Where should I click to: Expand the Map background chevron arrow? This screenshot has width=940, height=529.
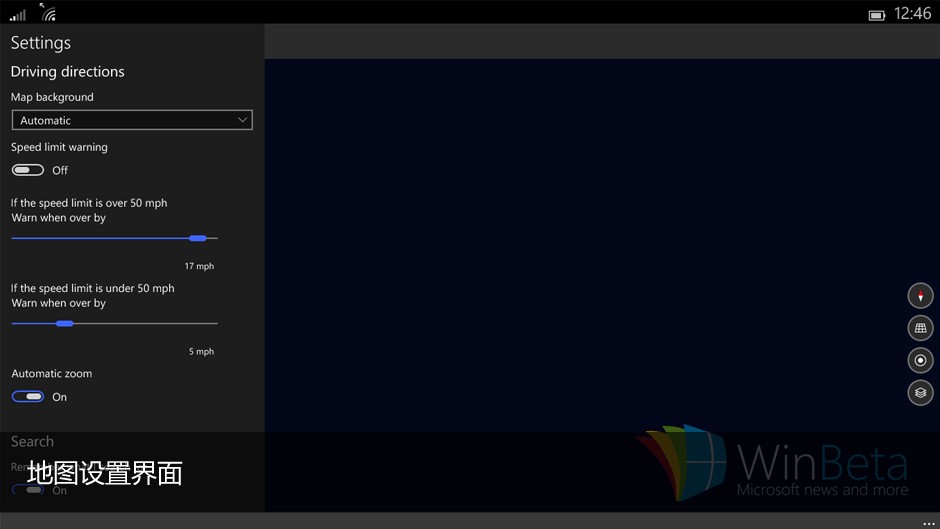[242, 120]
